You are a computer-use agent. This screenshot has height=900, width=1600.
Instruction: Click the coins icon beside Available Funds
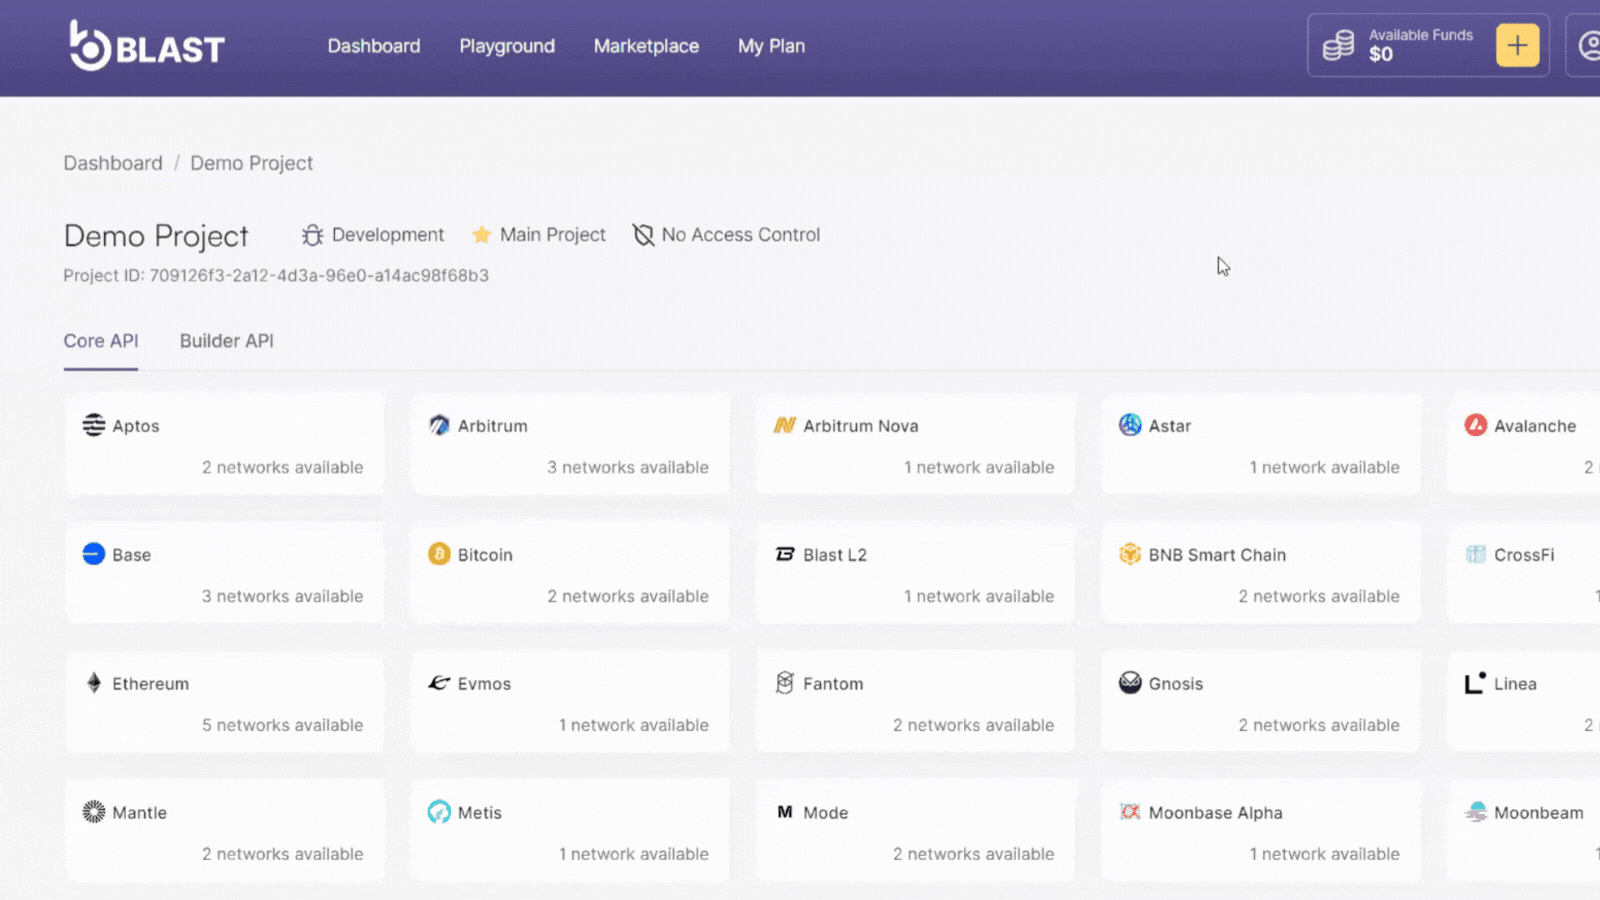pos(1338,45)
